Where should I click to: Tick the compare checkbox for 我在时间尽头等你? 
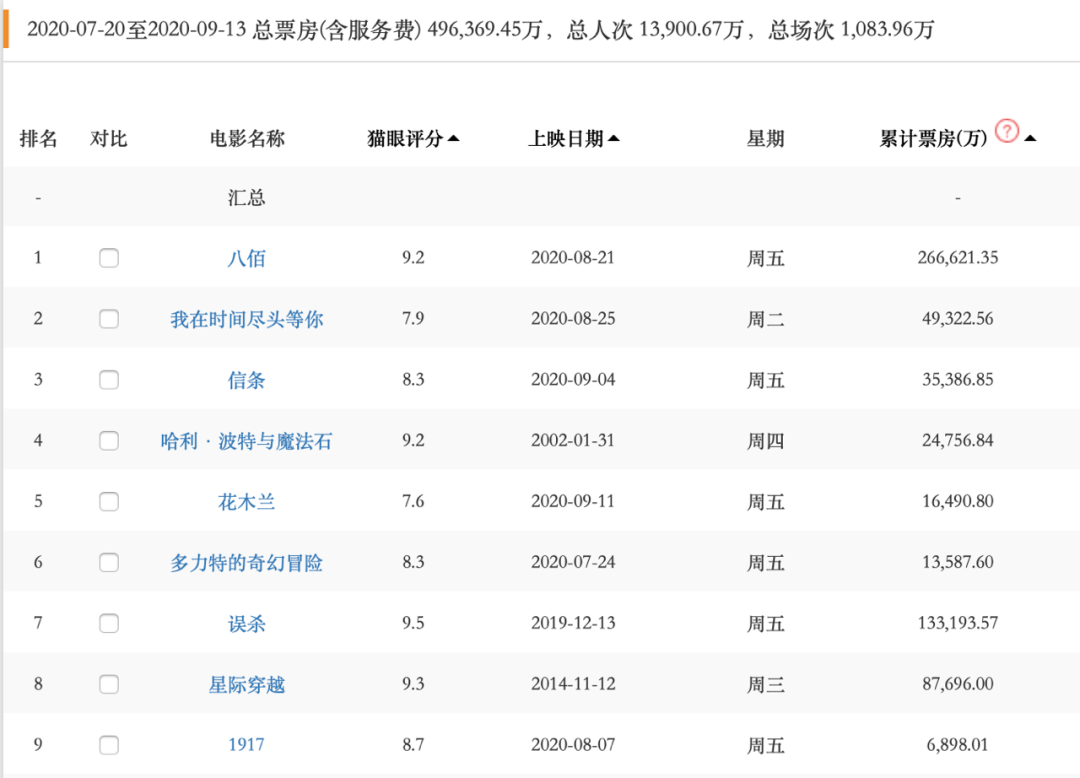tap(109, 319)
